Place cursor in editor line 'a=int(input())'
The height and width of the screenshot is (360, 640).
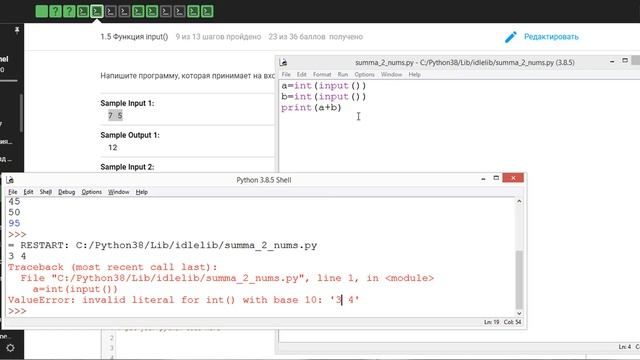point(324,86)
